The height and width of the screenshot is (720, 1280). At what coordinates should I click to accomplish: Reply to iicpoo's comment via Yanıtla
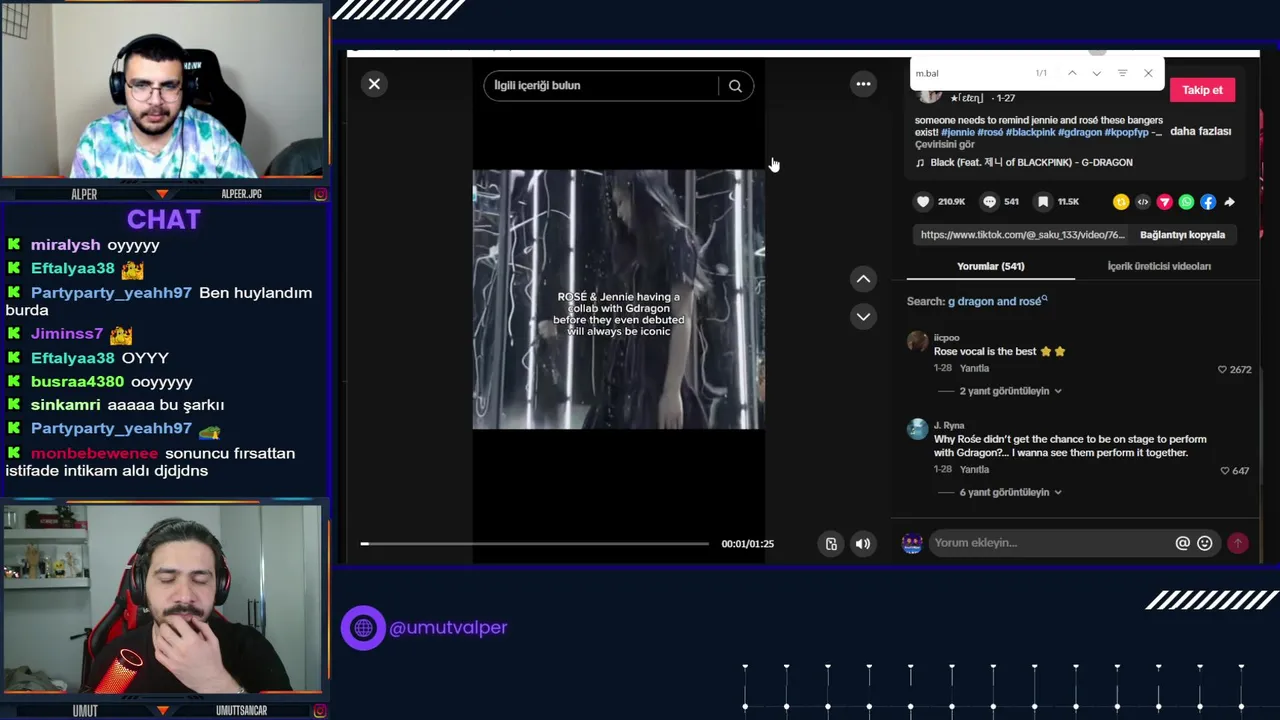974,368
